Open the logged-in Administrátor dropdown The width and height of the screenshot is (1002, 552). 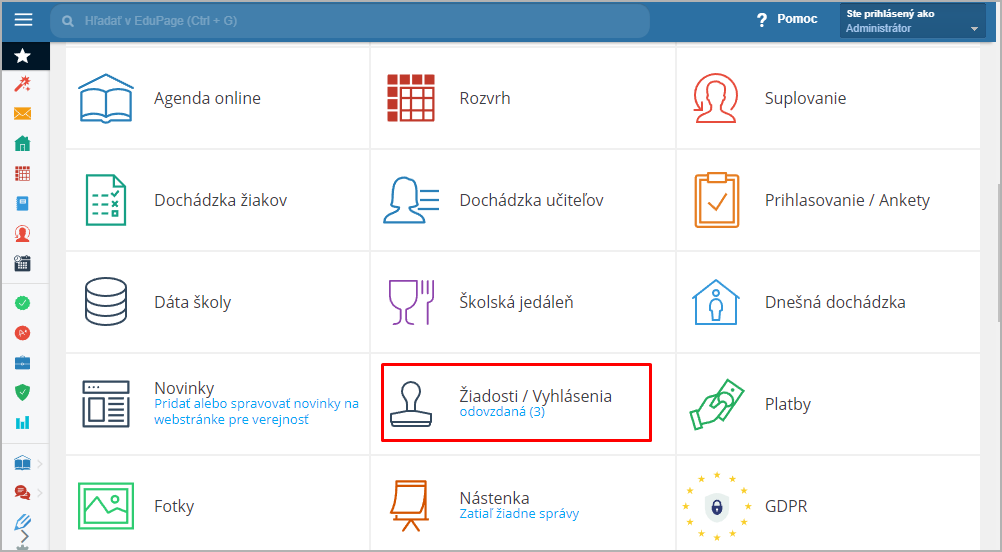pos(913,20)
